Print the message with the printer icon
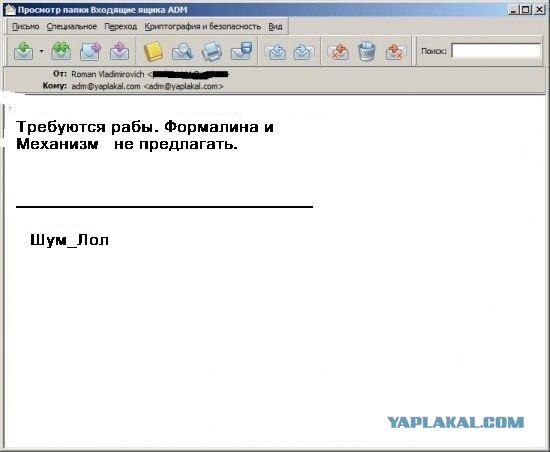Screen dimensions: 550x452 212,51
